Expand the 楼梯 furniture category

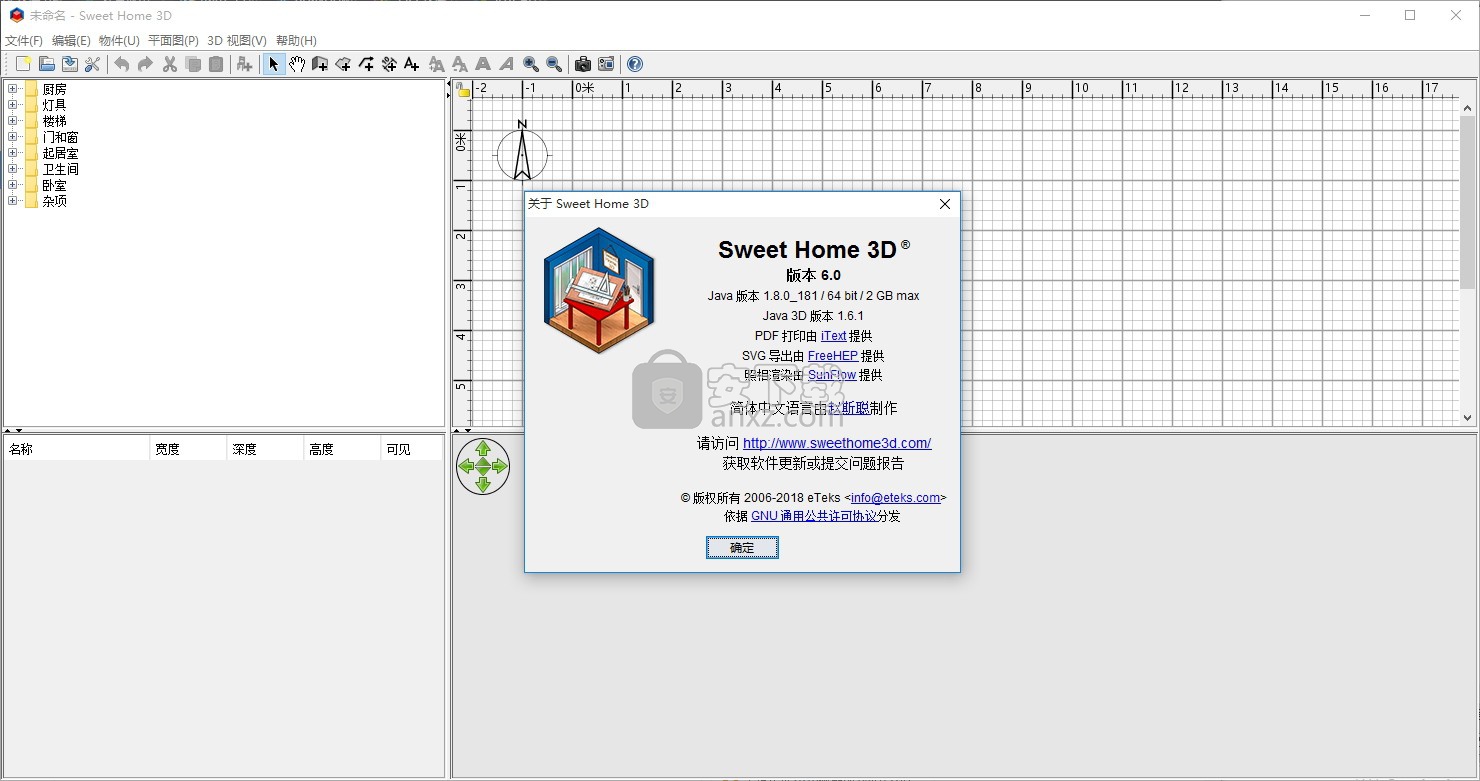13,121
